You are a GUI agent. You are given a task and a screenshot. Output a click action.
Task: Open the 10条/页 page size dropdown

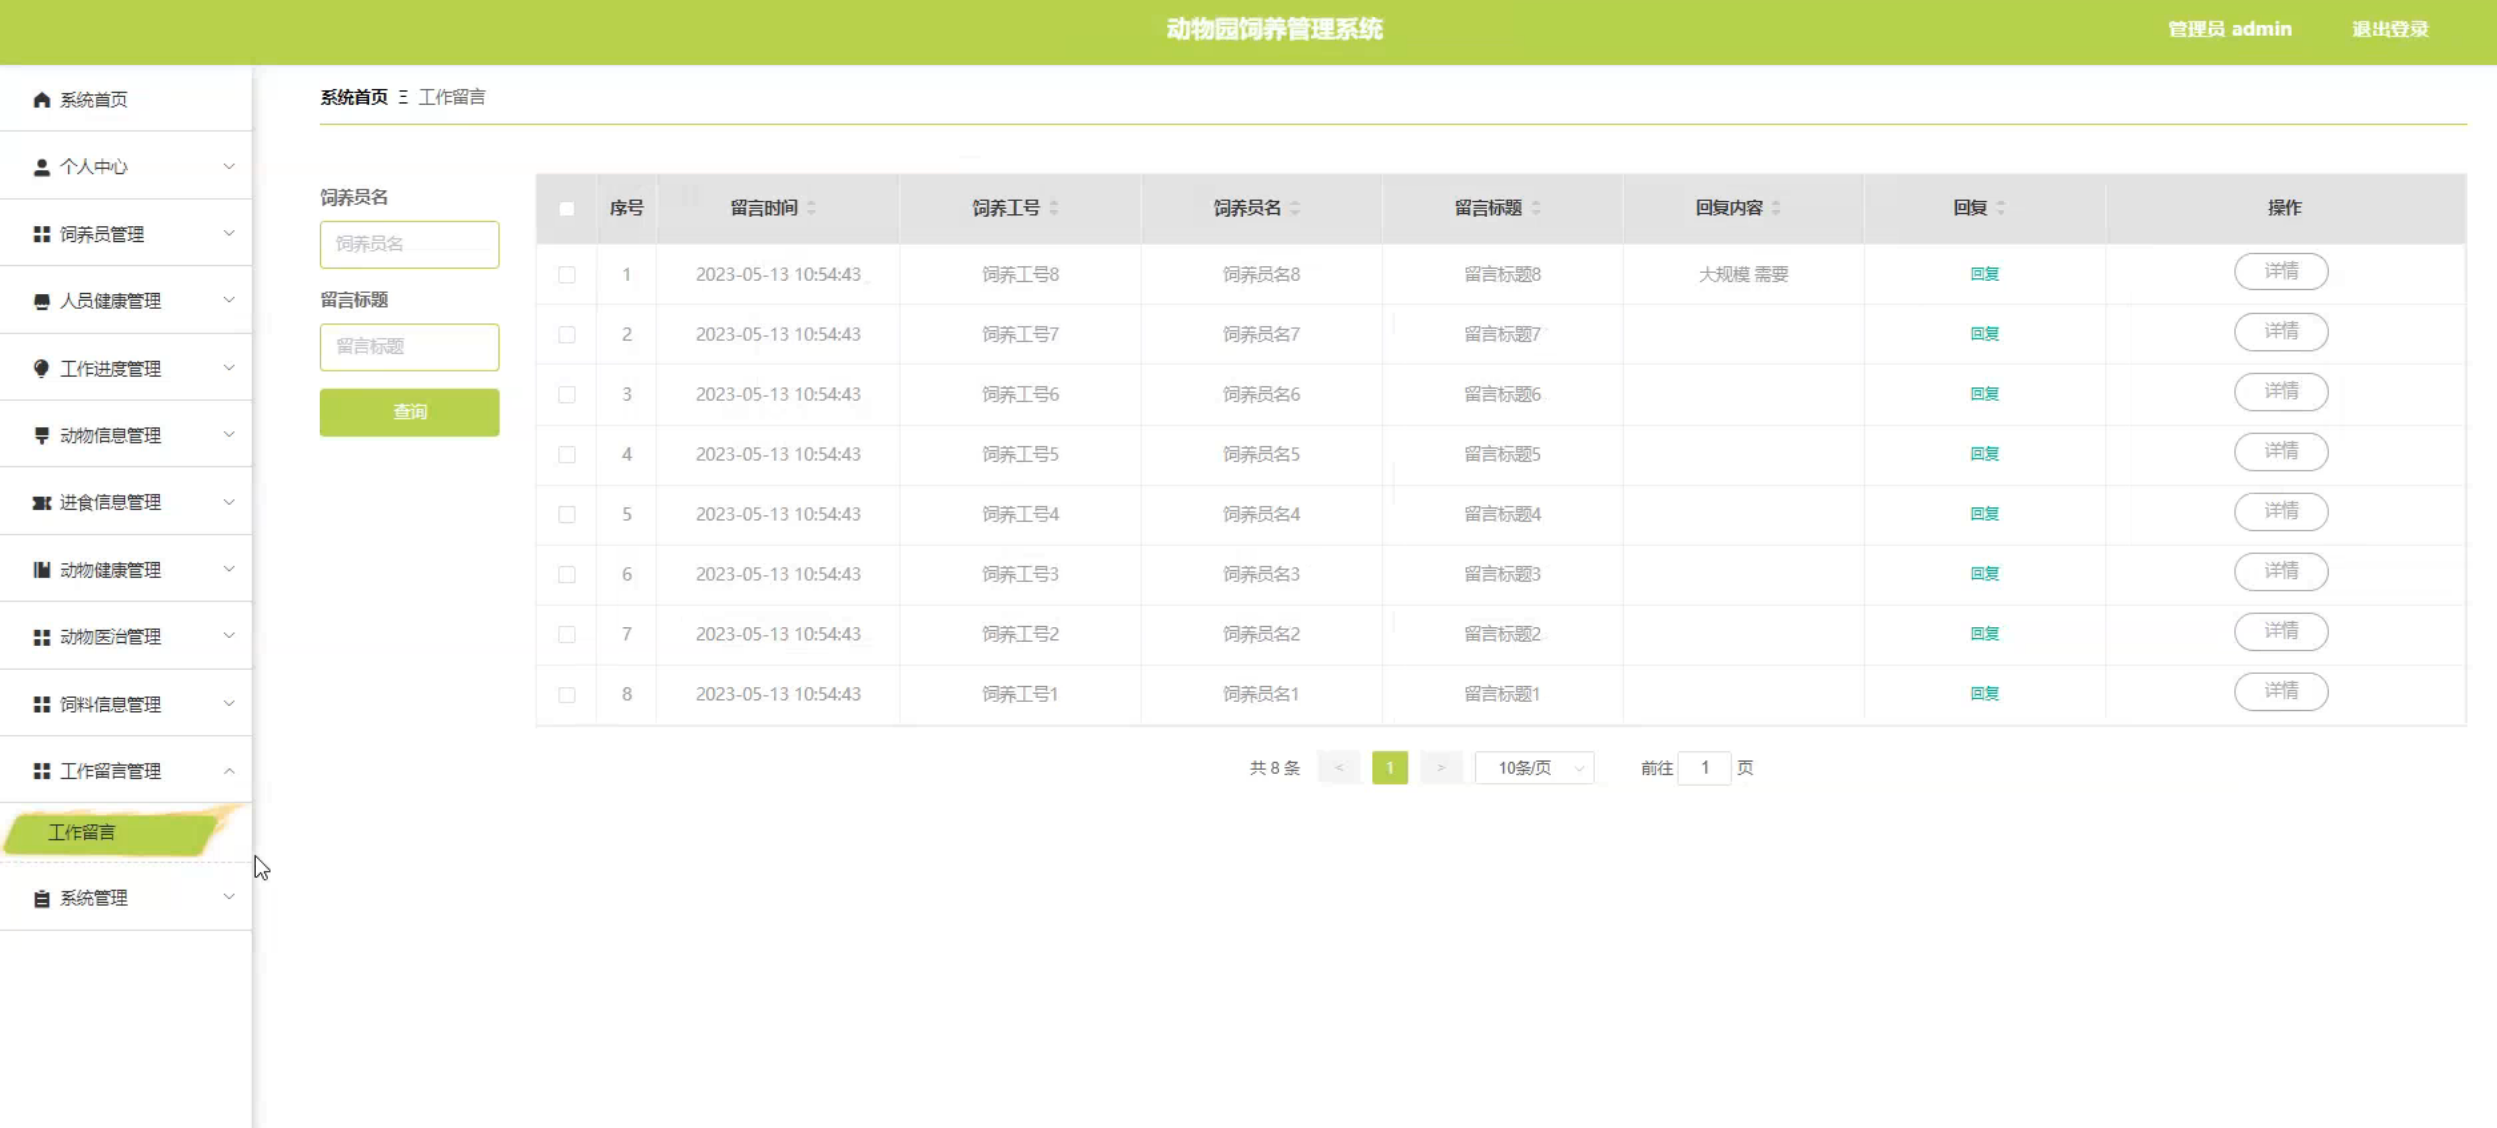click(1534, 768)
